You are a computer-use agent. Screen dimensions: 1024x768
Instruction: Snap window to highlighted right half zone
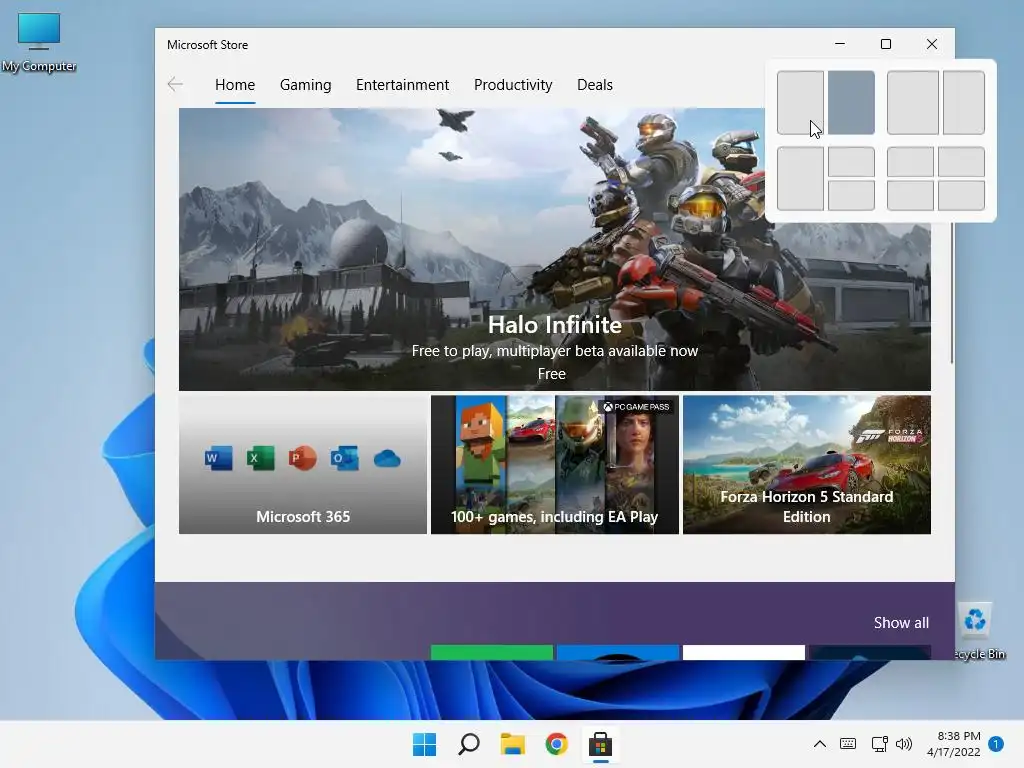pyautogui.click(x=852, y=103)
